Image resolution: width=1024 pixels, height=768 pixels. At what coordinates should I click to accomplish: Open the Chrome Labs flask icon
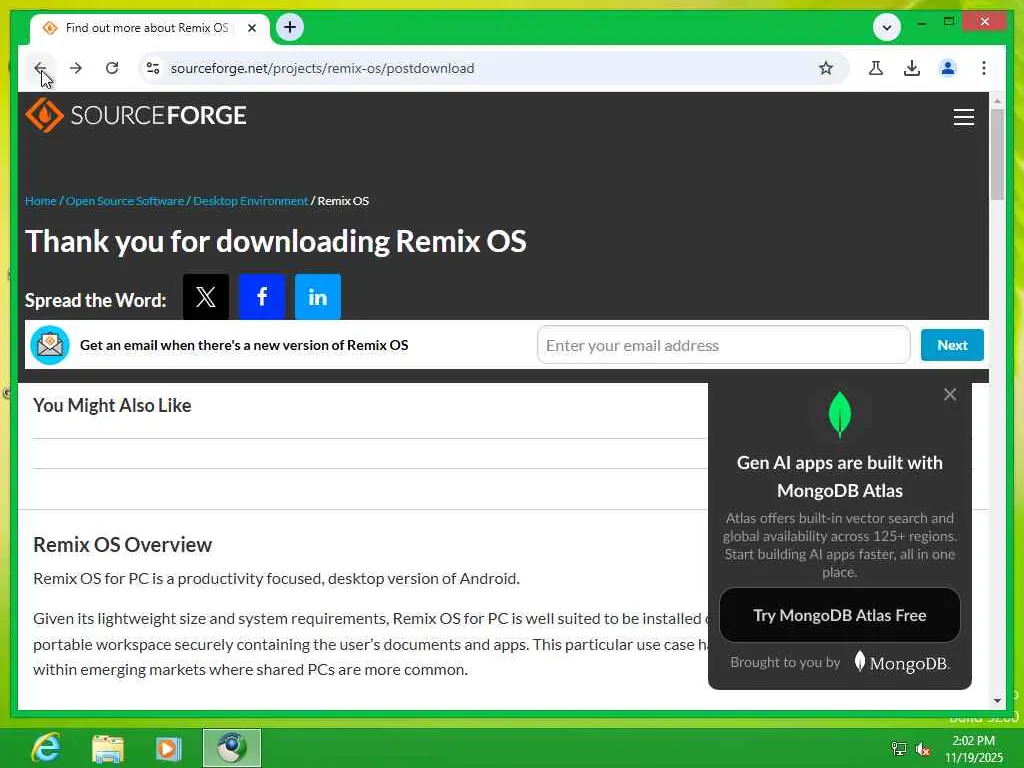coord(876,68)
